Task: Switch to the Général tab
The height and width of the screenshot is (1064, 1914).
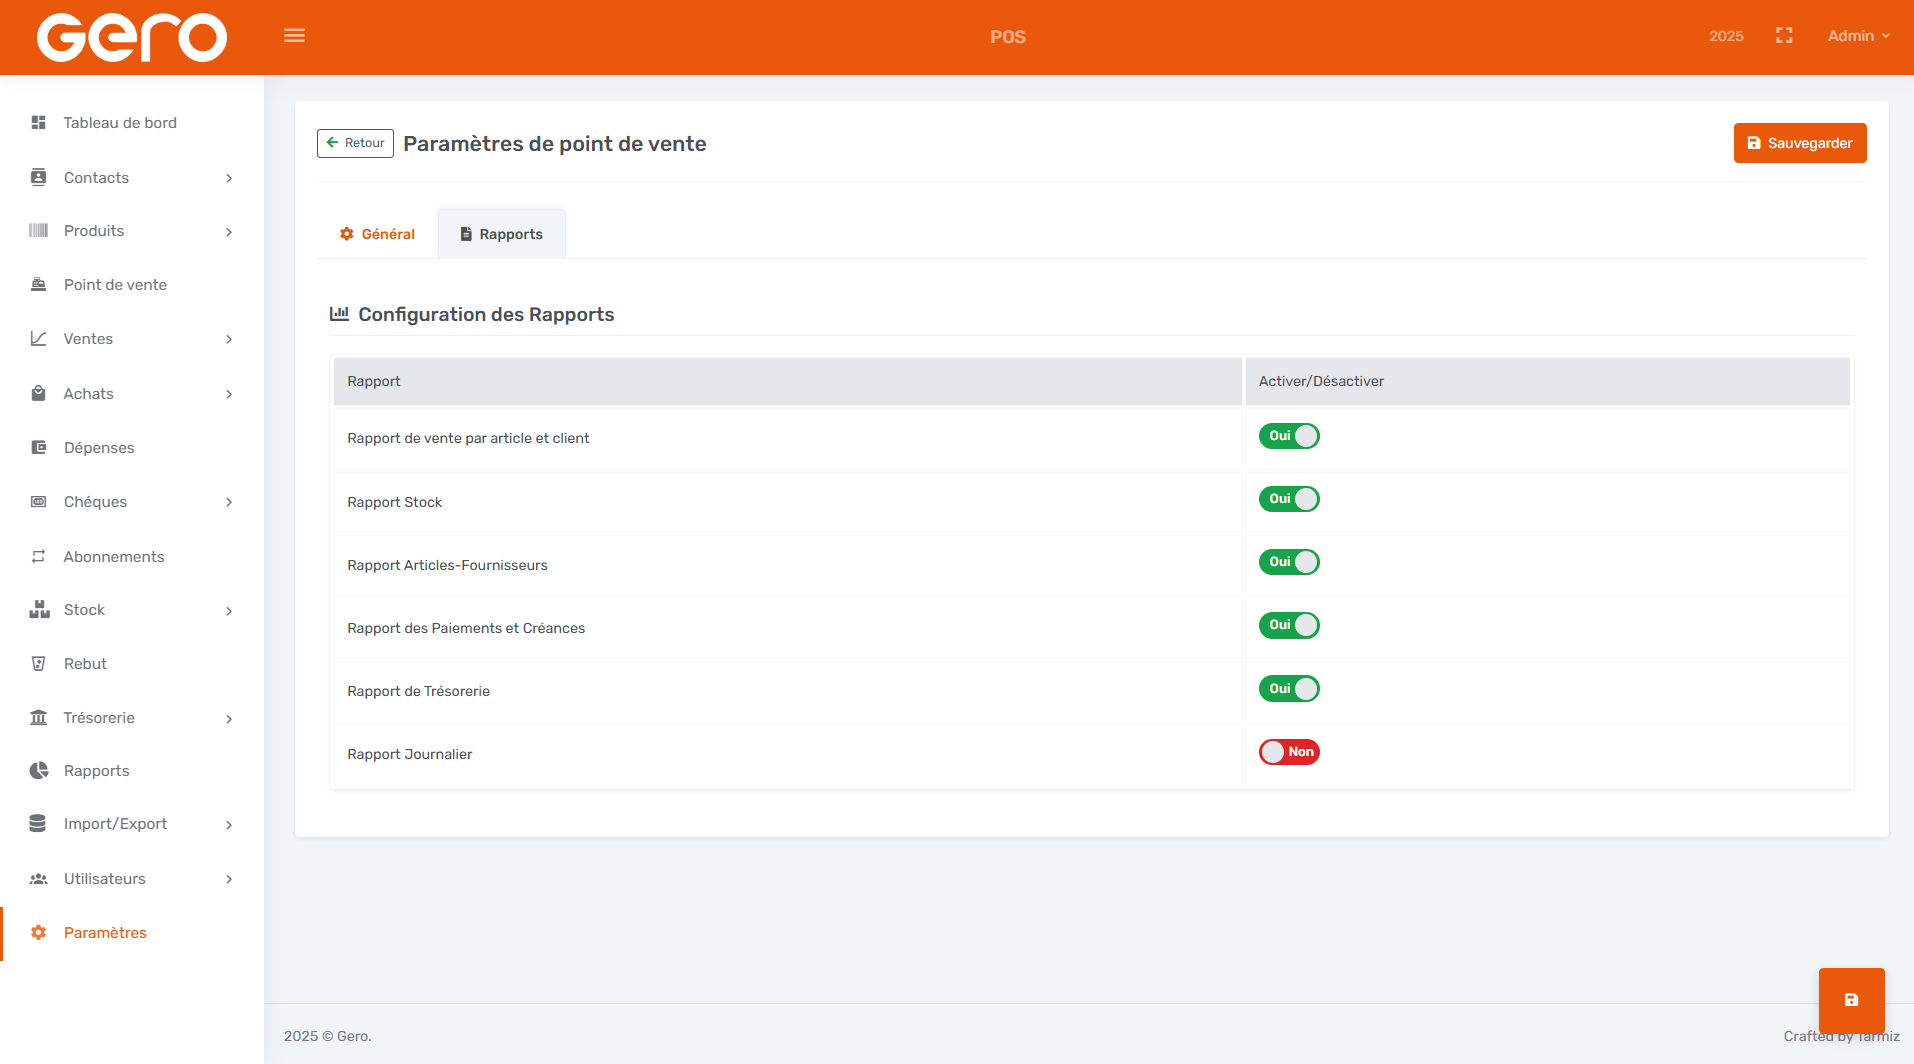Action: [x=377, y=234]
